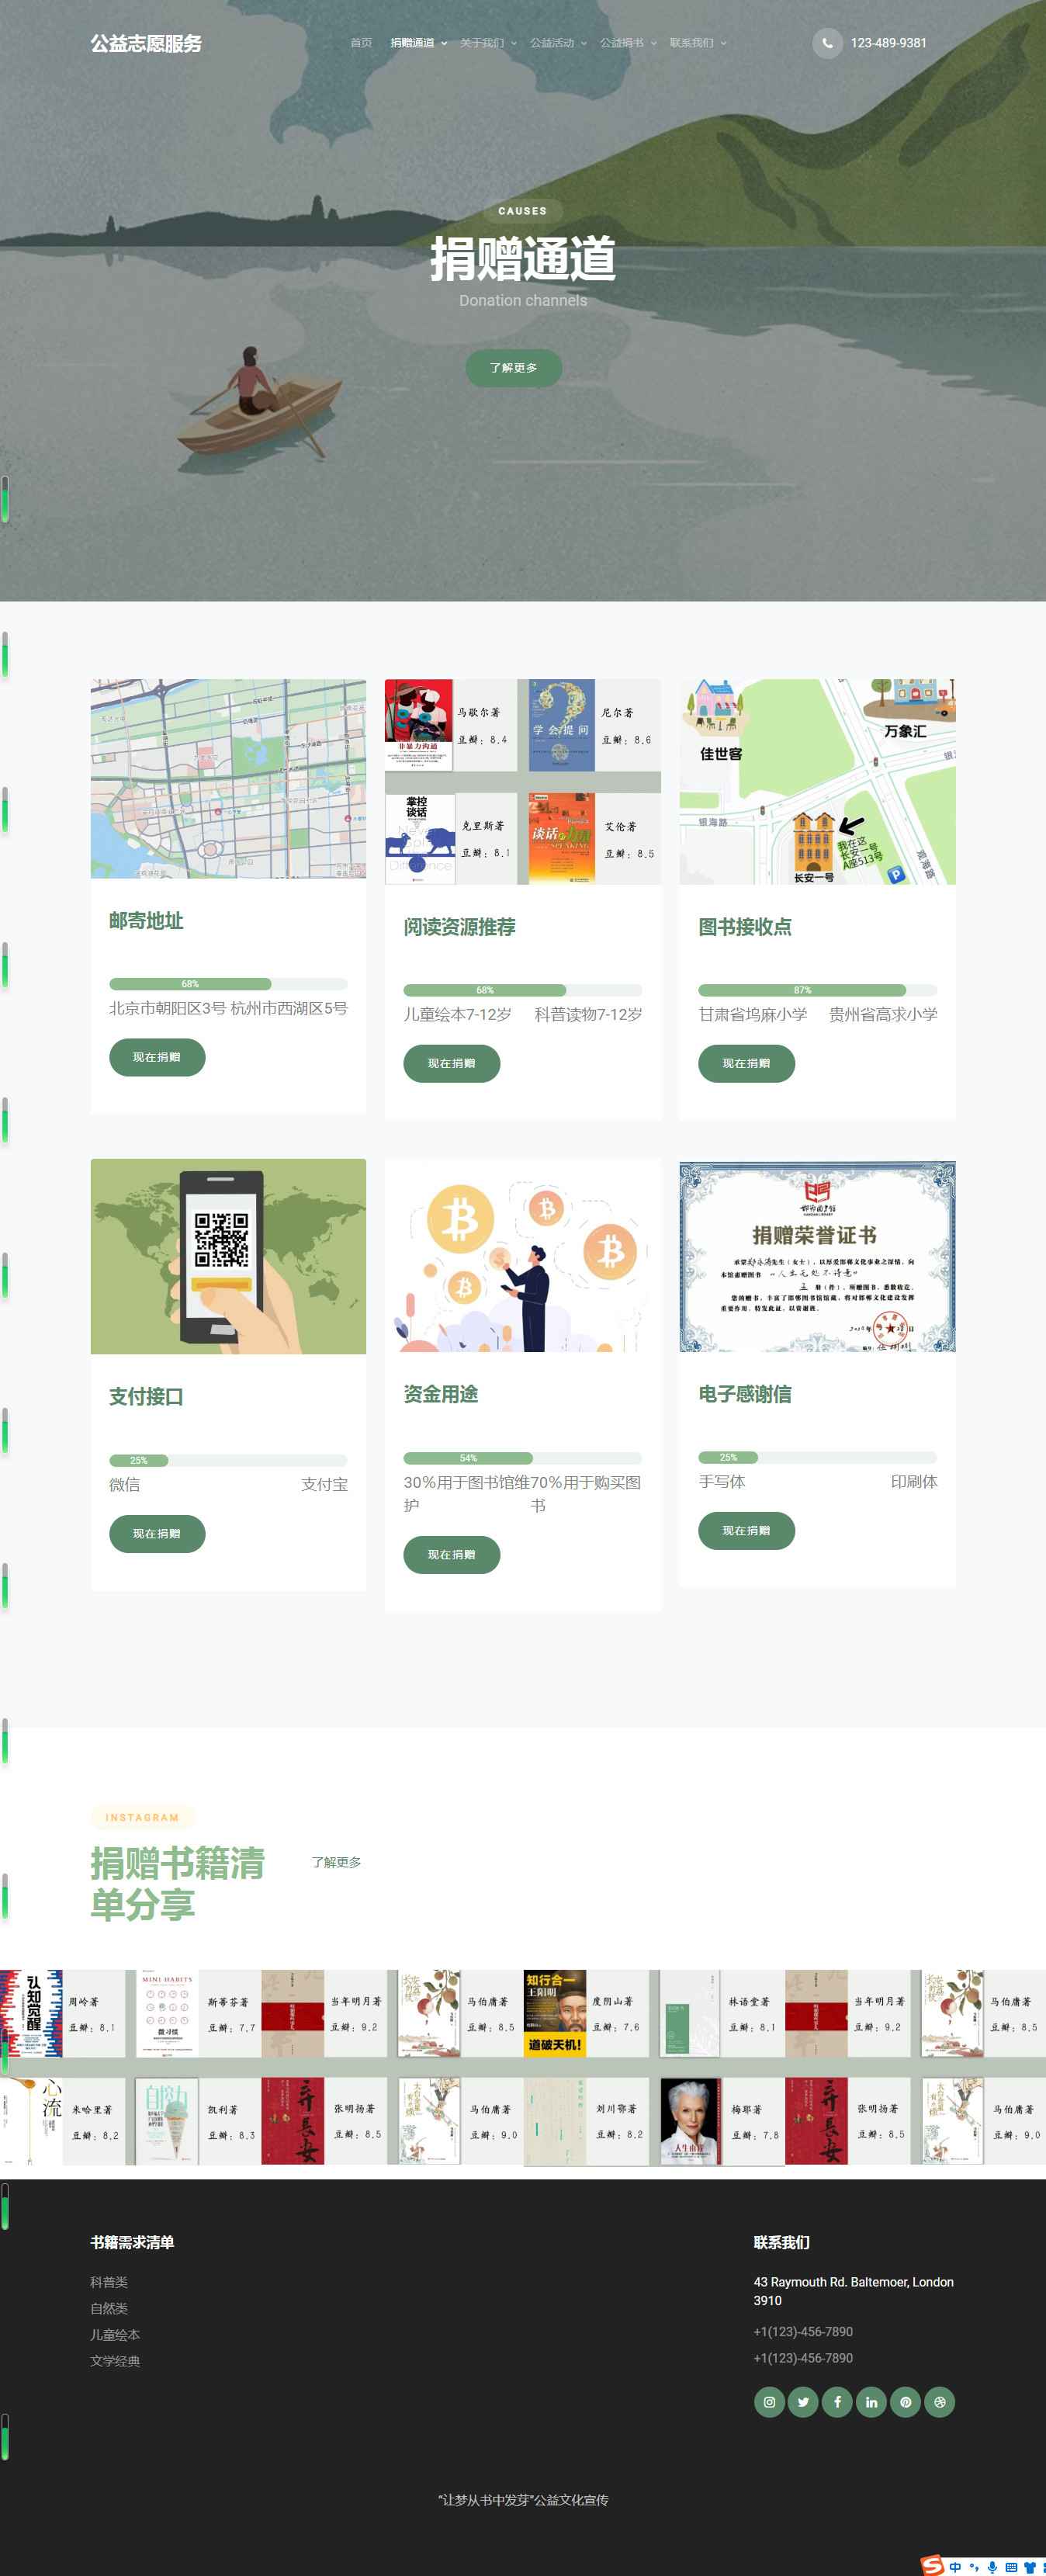Viewport: 1046px width, 2576px height.
Task: Open the Twitter social link
Action: [803, 2401]
